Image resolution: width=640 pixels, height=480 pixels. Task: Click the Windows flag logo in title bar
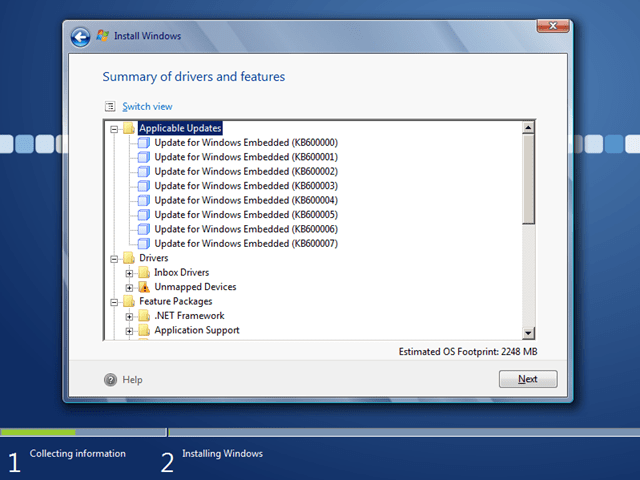point(102,36)
